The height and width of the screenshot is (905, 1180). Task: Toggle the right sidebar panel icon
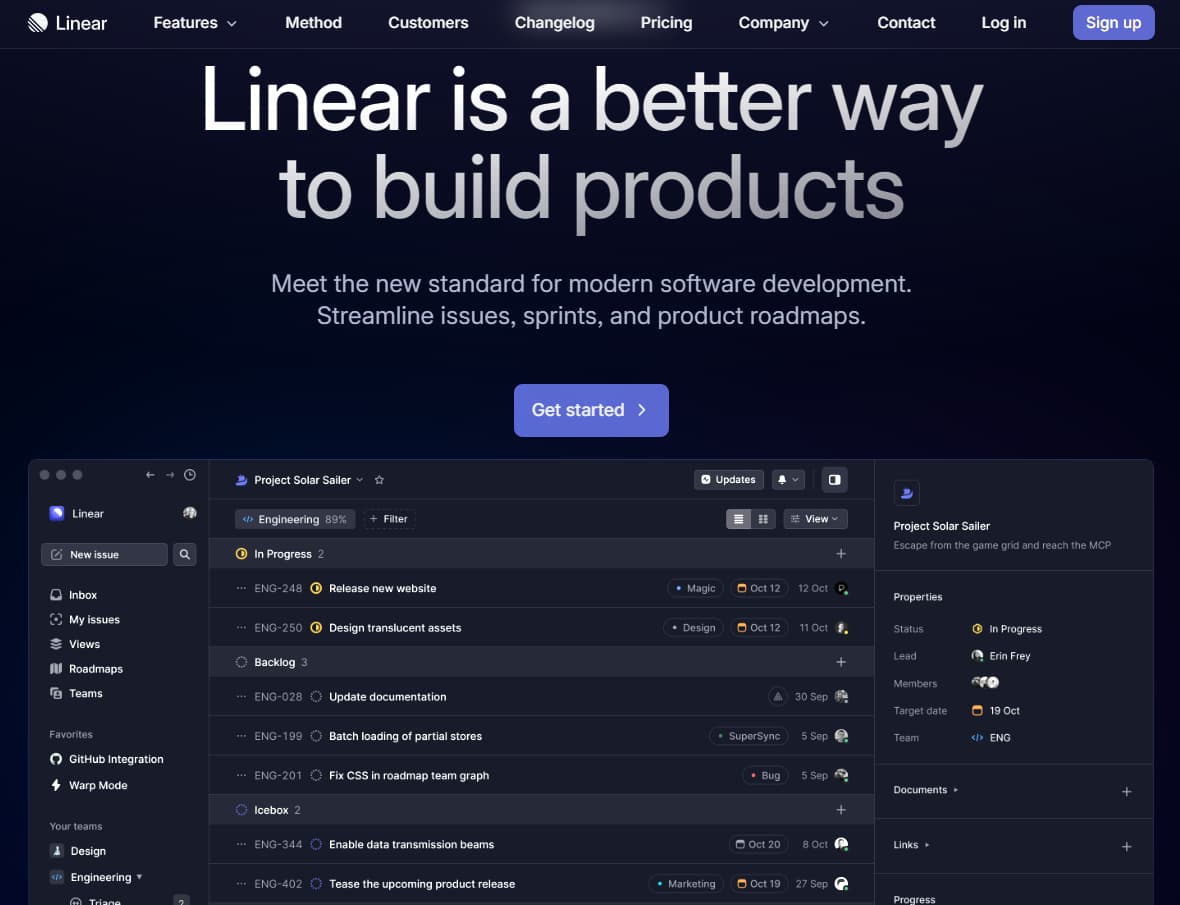tap(835, 480)
